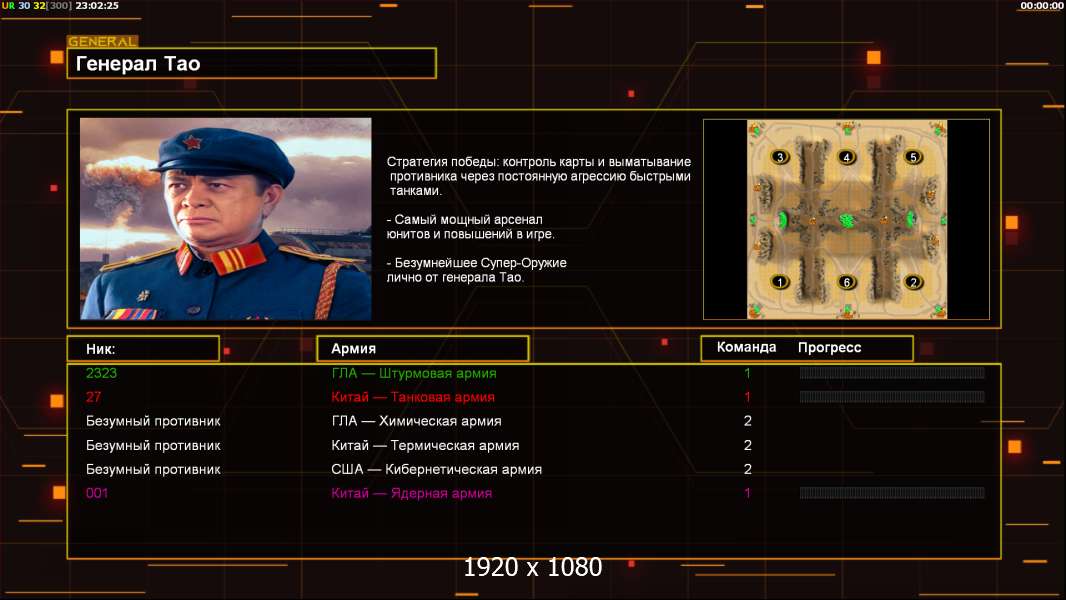Click progress bar of player 2323
The width and height of the screenshot is (1066, 600).
[892, 372]
